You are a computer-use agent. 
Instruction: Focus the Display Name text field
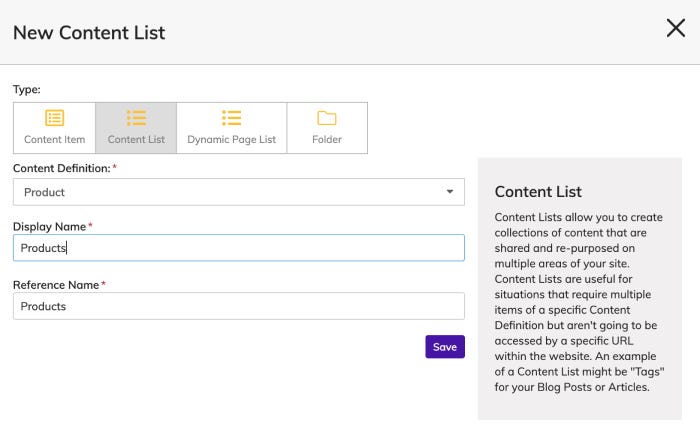pos(238,248)
